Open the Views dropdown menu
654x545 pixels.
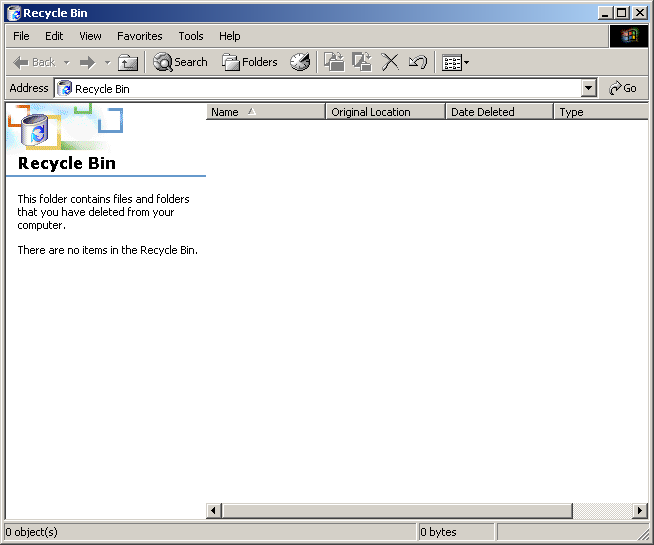[456, 62]
